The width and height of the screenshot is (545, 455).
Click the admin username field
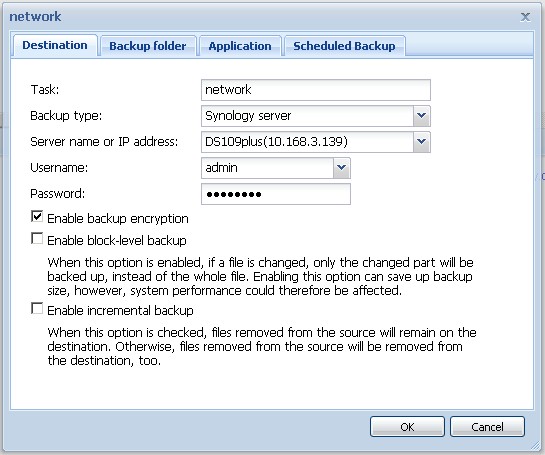tap(267, 168)
